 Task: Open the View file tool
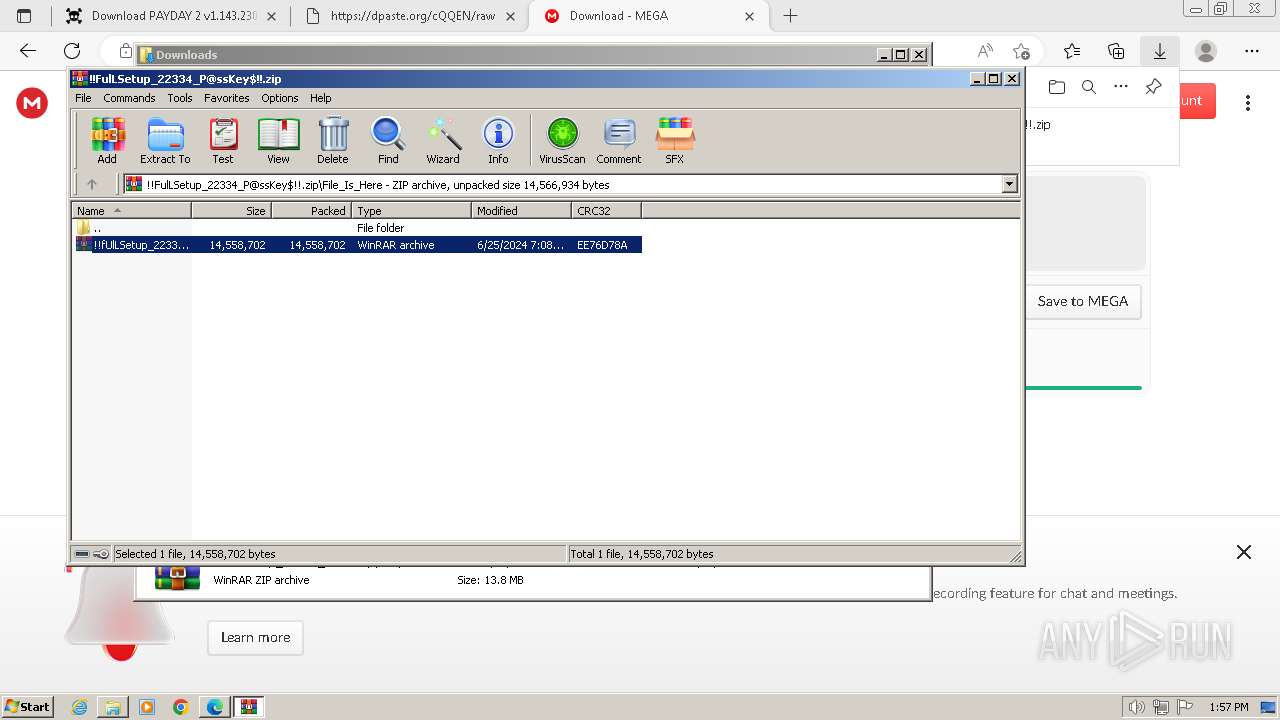278,140
